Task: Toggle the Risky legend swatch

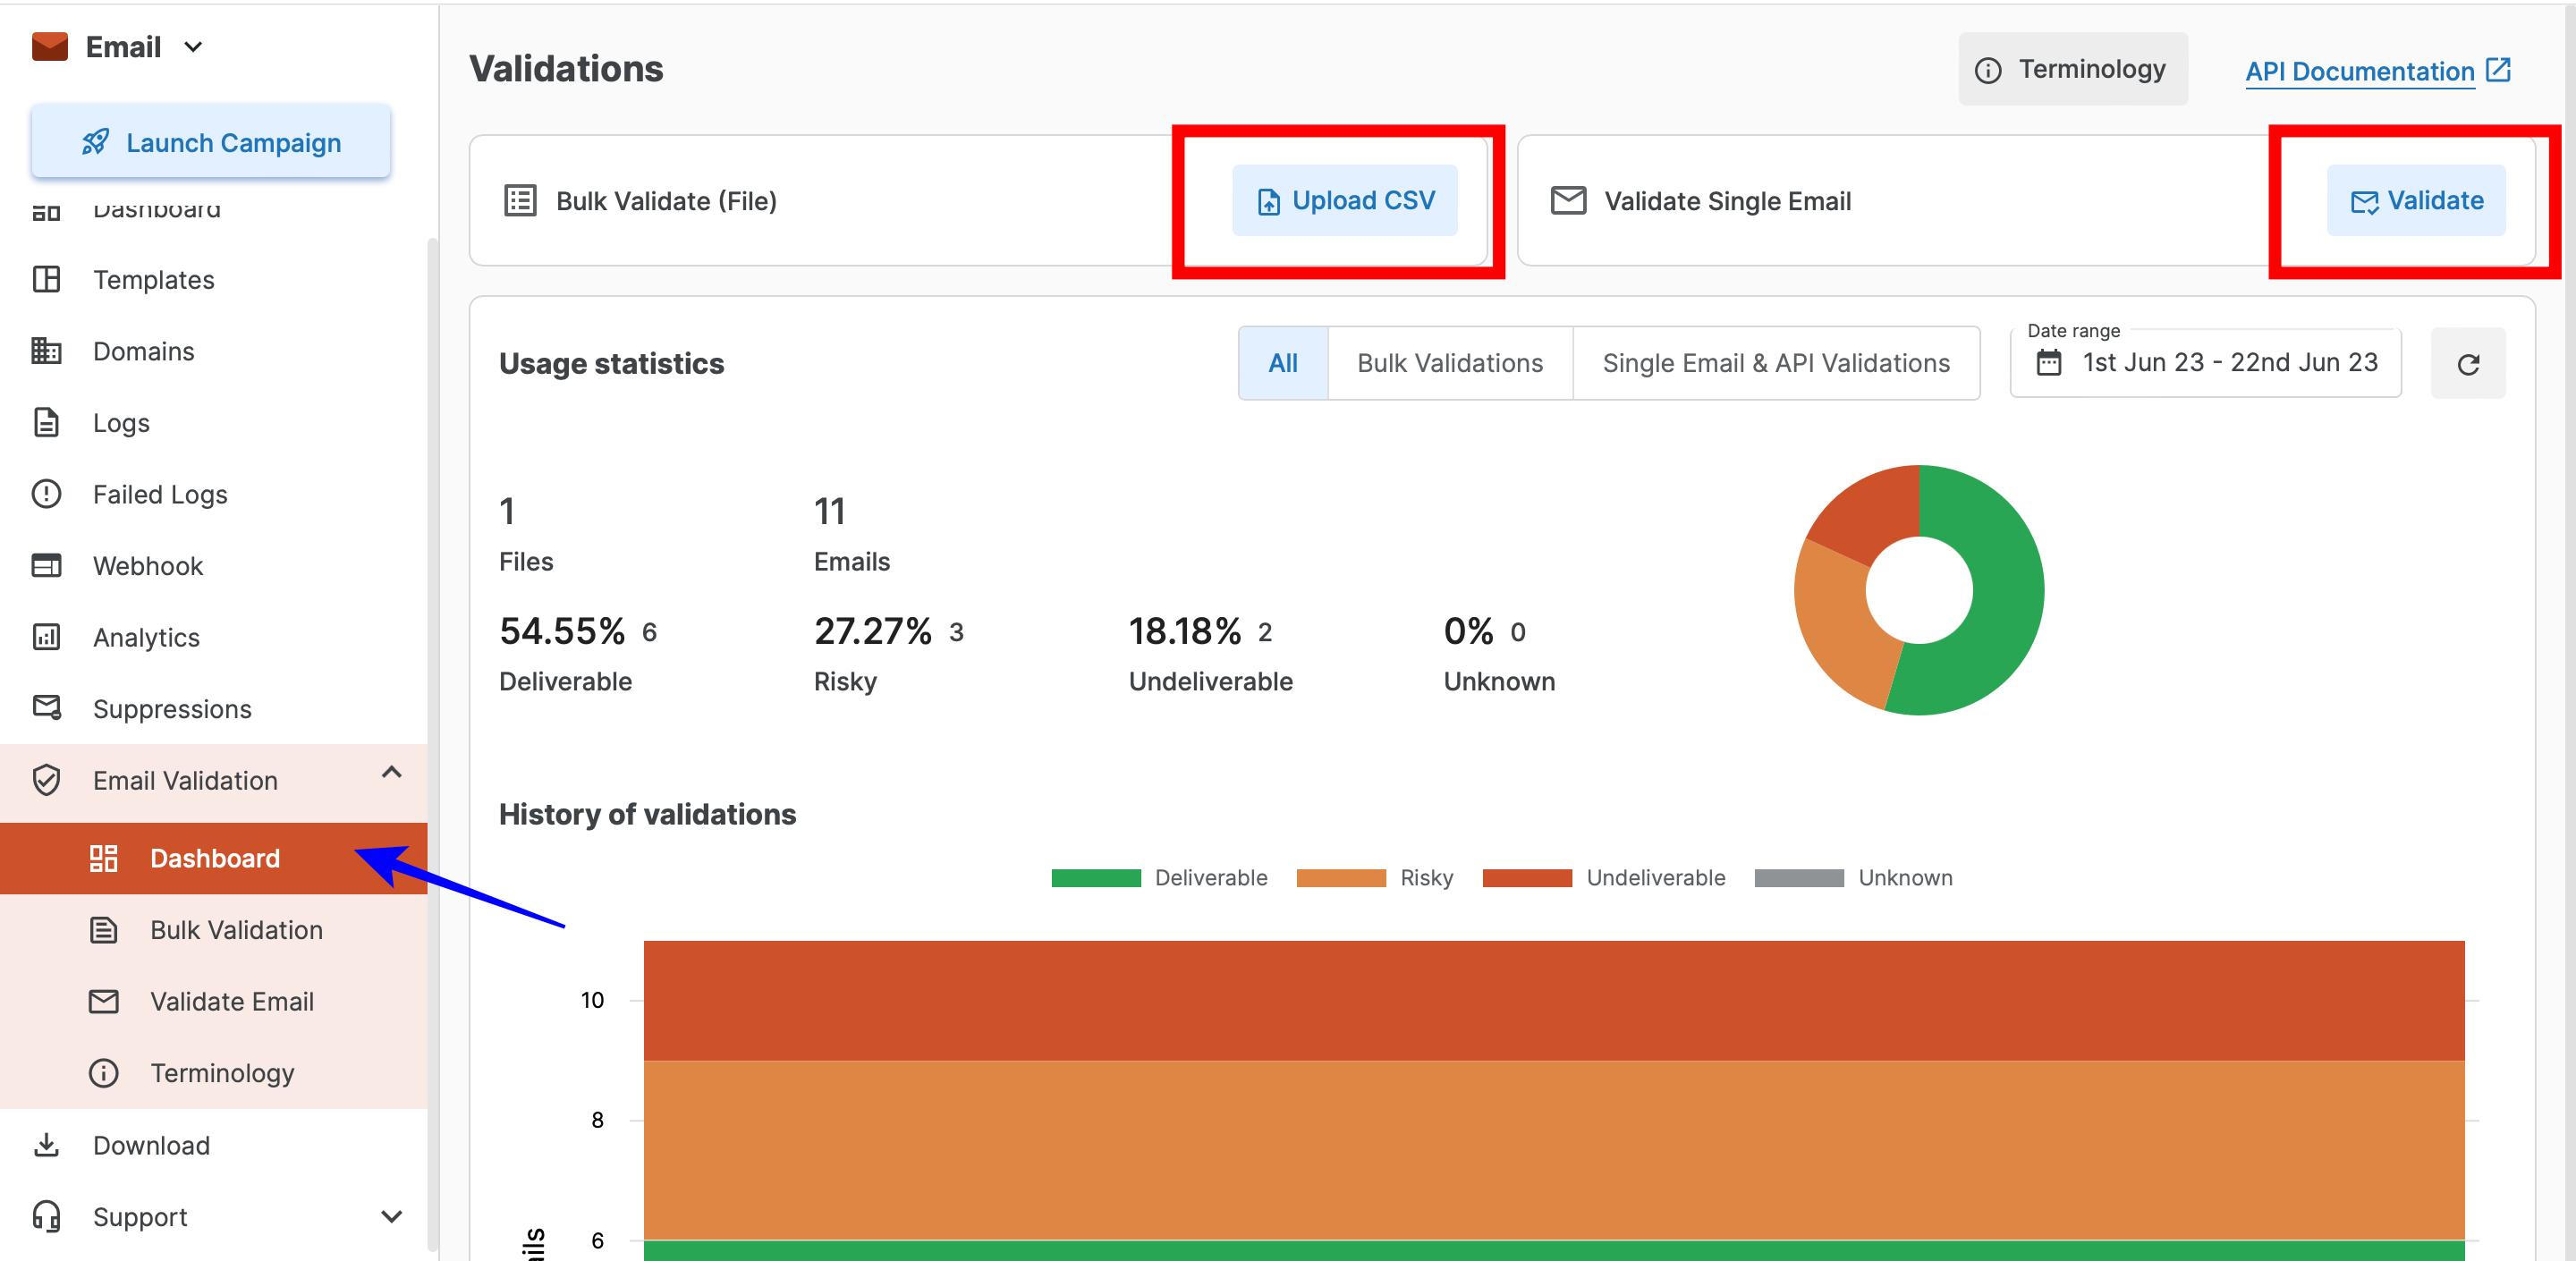Action: 1341,878
